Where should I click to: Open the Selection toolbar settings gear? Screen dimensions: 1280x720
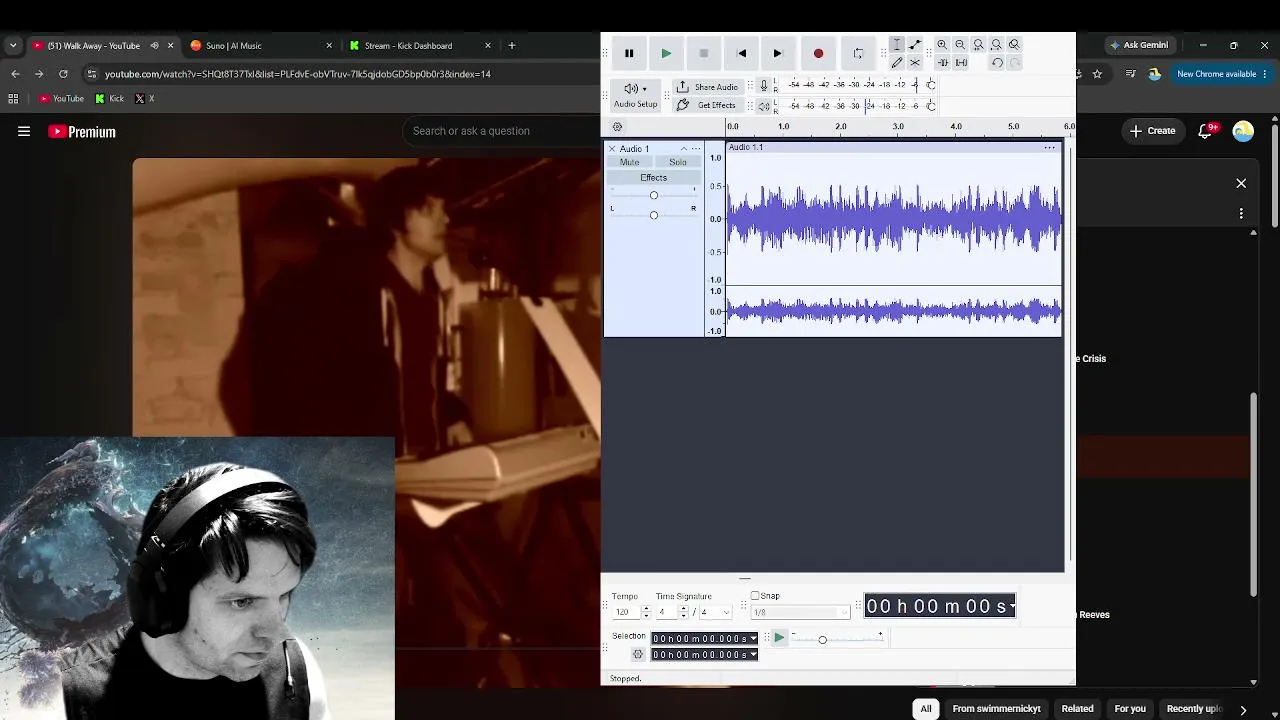638,655
